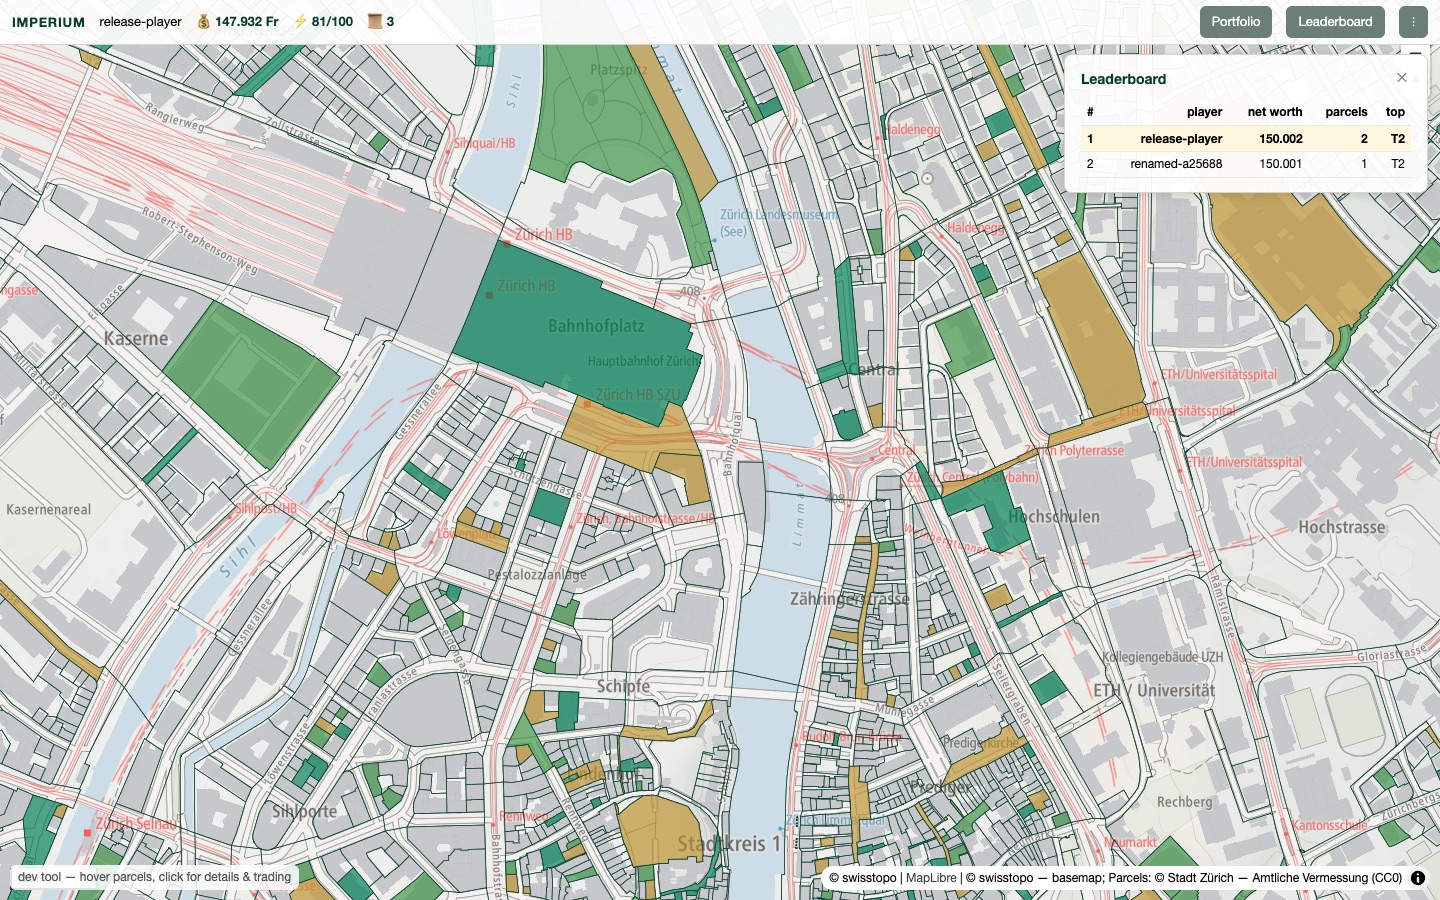The image size is (1440, 900).
Task: Click the Zürich Polyterrasse stop label
Action: point(1074,451)
